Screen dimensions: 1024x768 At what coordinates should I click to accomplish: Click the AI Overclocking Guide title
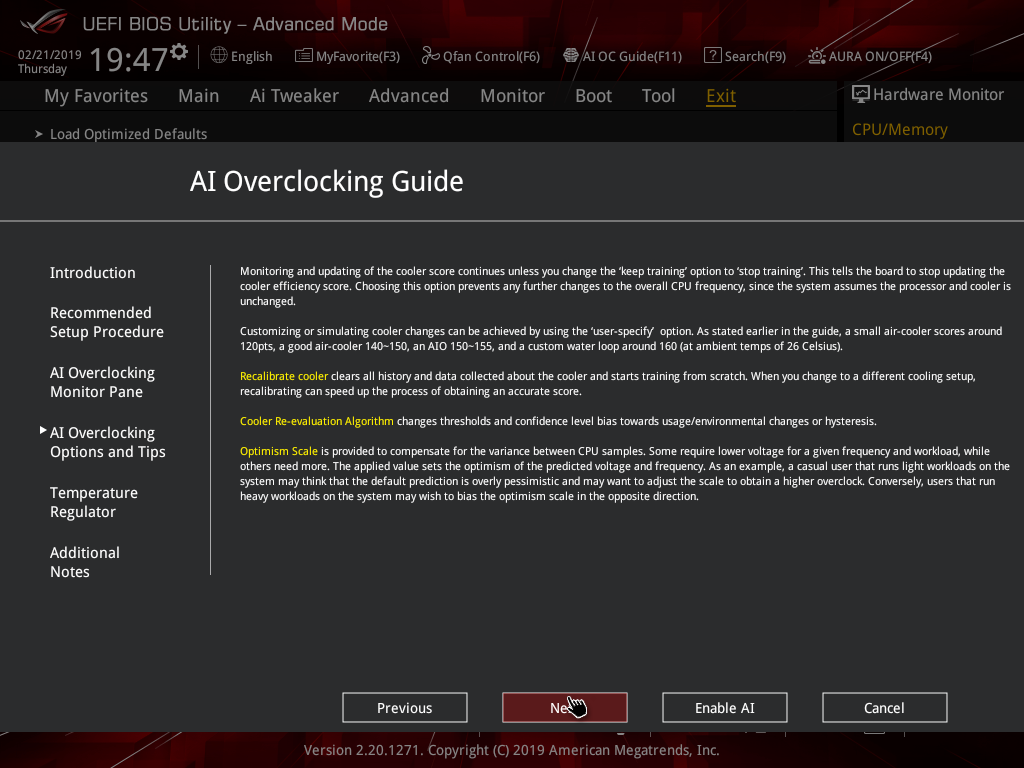tap(327, 182)
